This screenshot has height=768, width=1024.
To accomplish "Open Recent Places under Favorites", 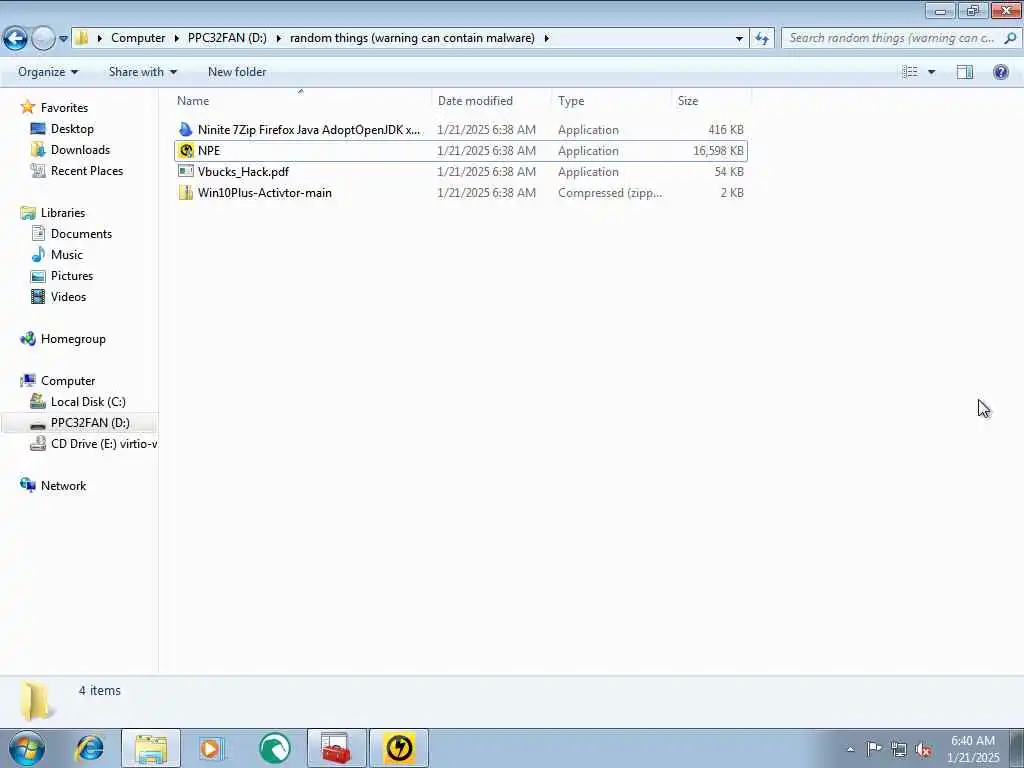I will pos(87,170).
